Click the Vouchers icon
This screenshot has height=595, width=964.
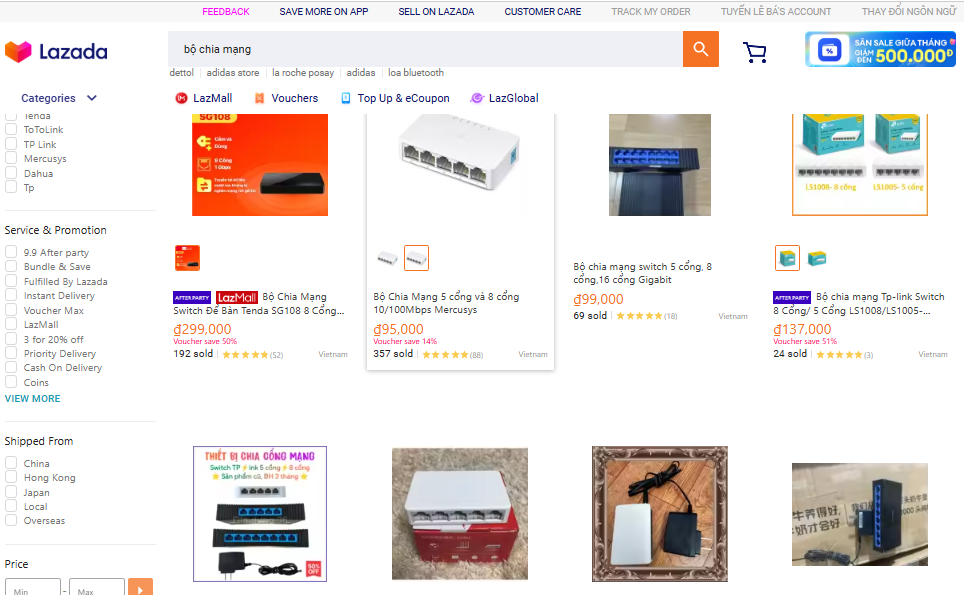coord(259,98)
